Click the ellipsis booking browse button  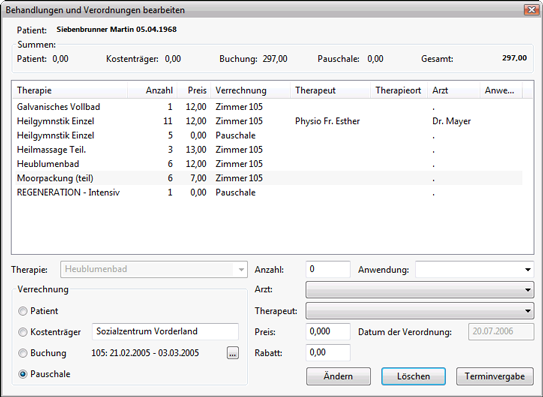233,353
